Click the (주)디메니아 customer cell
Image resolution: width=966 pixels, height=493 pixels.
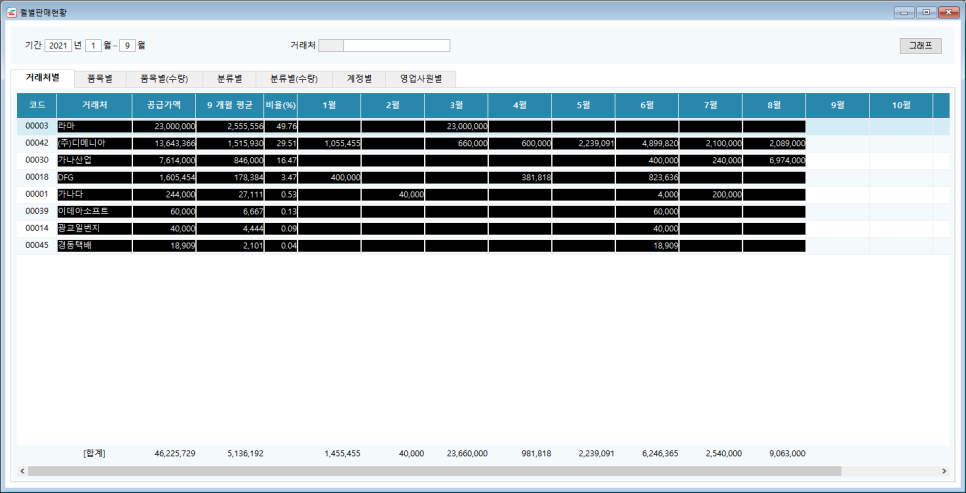(94, 144)
